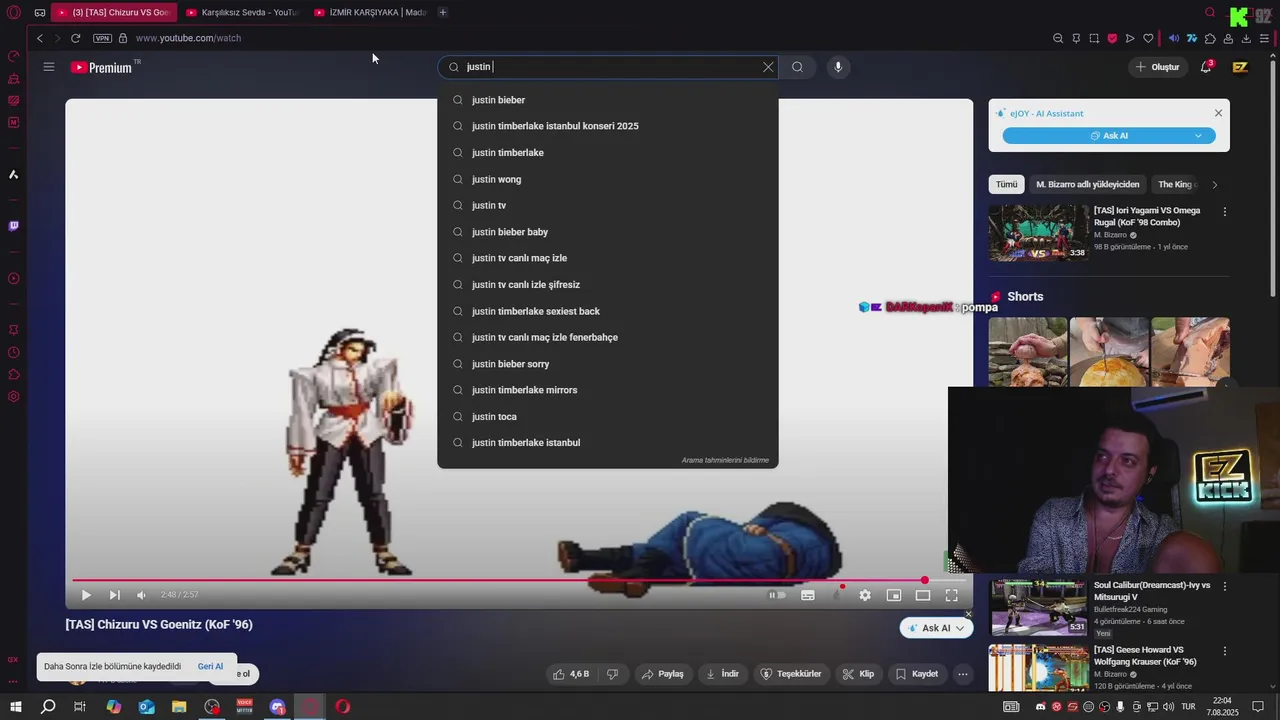The width and height of the screenshot is (1280, 720).
Task: Toggle theater mode in the player
Action: (923, 595)
